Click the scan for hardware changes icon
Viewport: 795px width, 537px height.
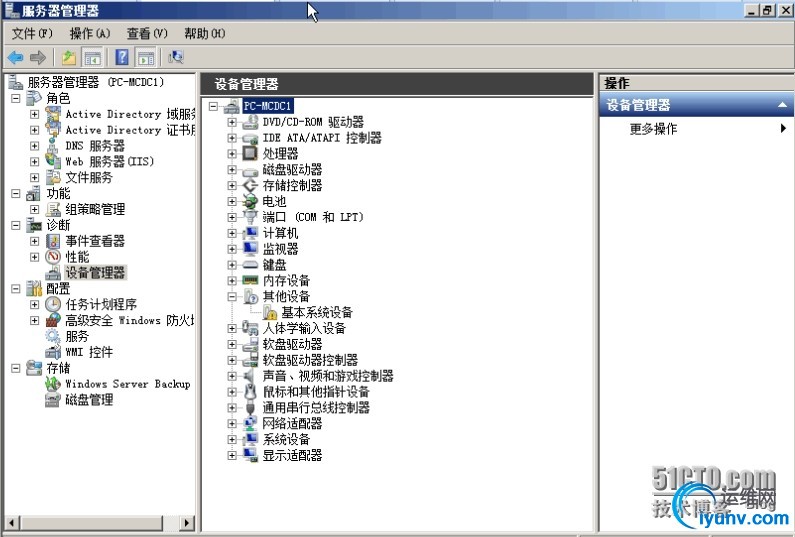(175, 58)
